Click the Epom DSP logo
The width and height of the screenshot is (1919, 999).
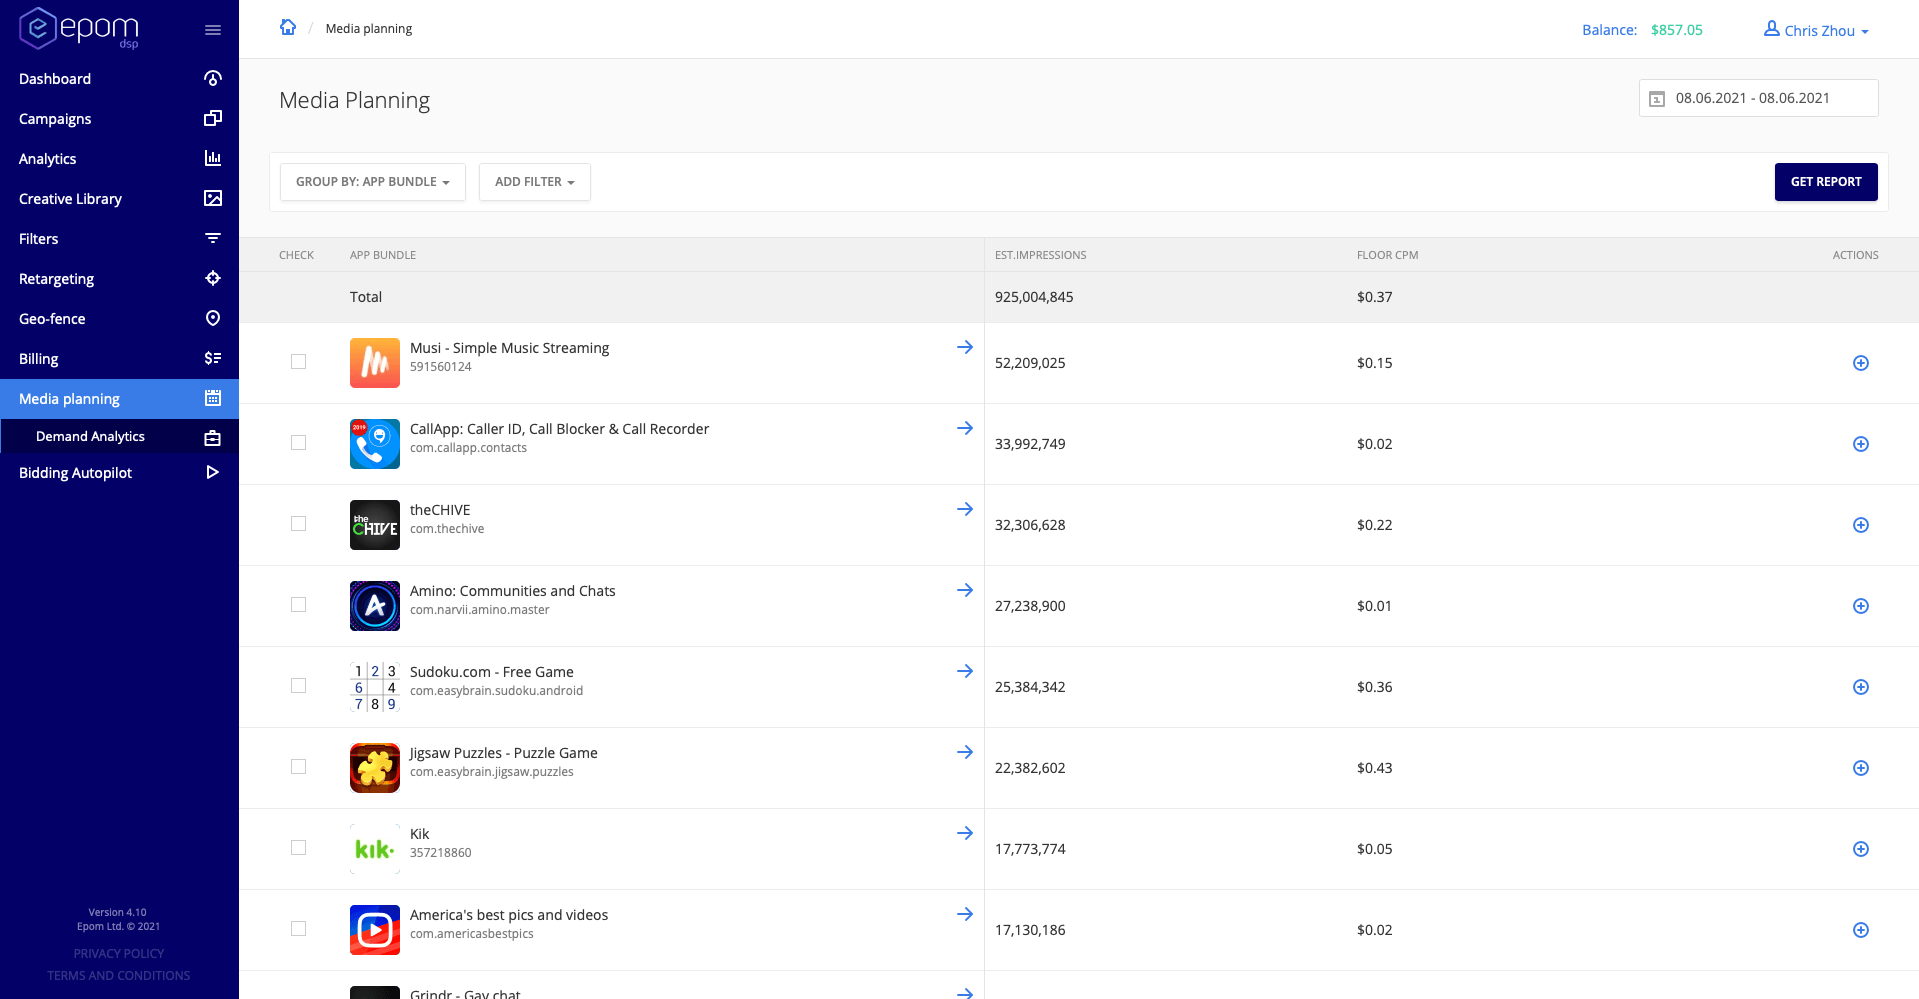79,28
